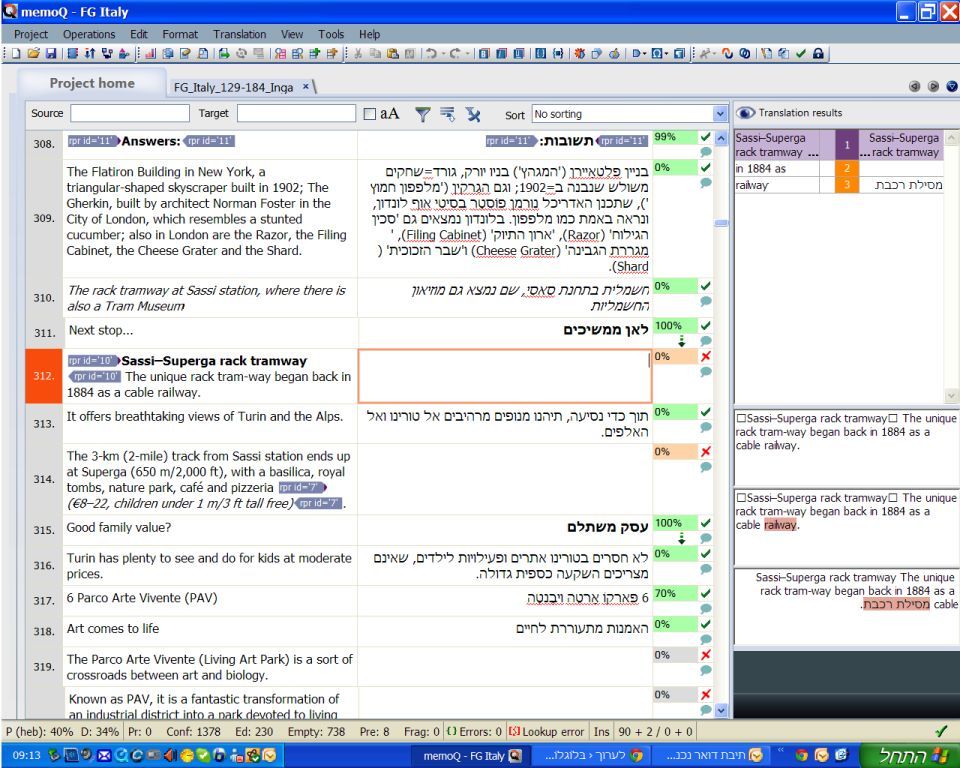Click the green checkmark confirm toolbar icon
Viewport: 960px width, 768px height.
800,54
